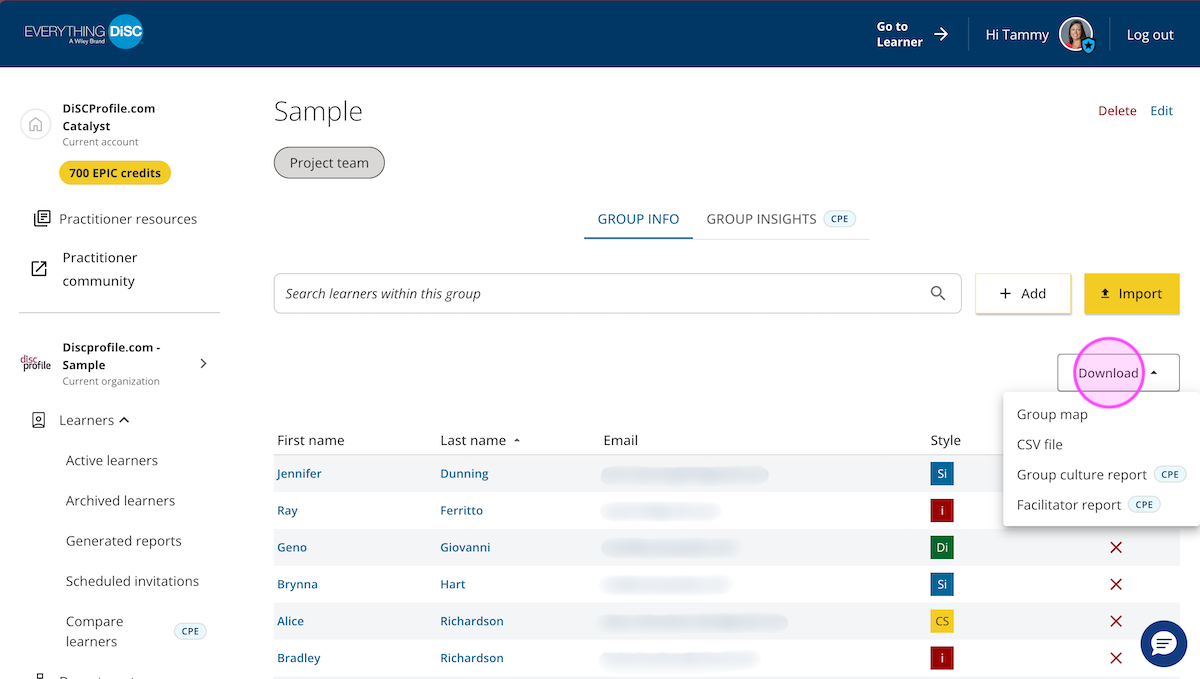Viewport: 1200px width, 679px height.
Task: Click the First name column header
Action: pyautogui.click(x=310, y=440)
